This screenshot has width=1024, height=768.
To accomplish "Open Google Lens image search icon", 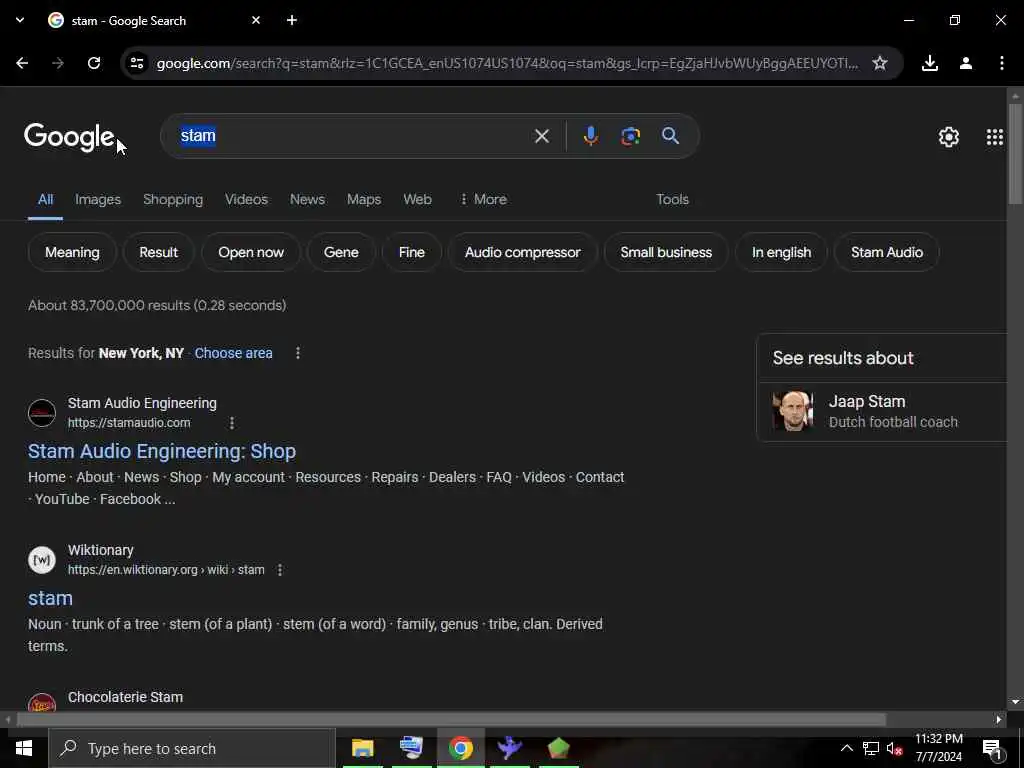I will pyautogui.click(x=630, y=136).
